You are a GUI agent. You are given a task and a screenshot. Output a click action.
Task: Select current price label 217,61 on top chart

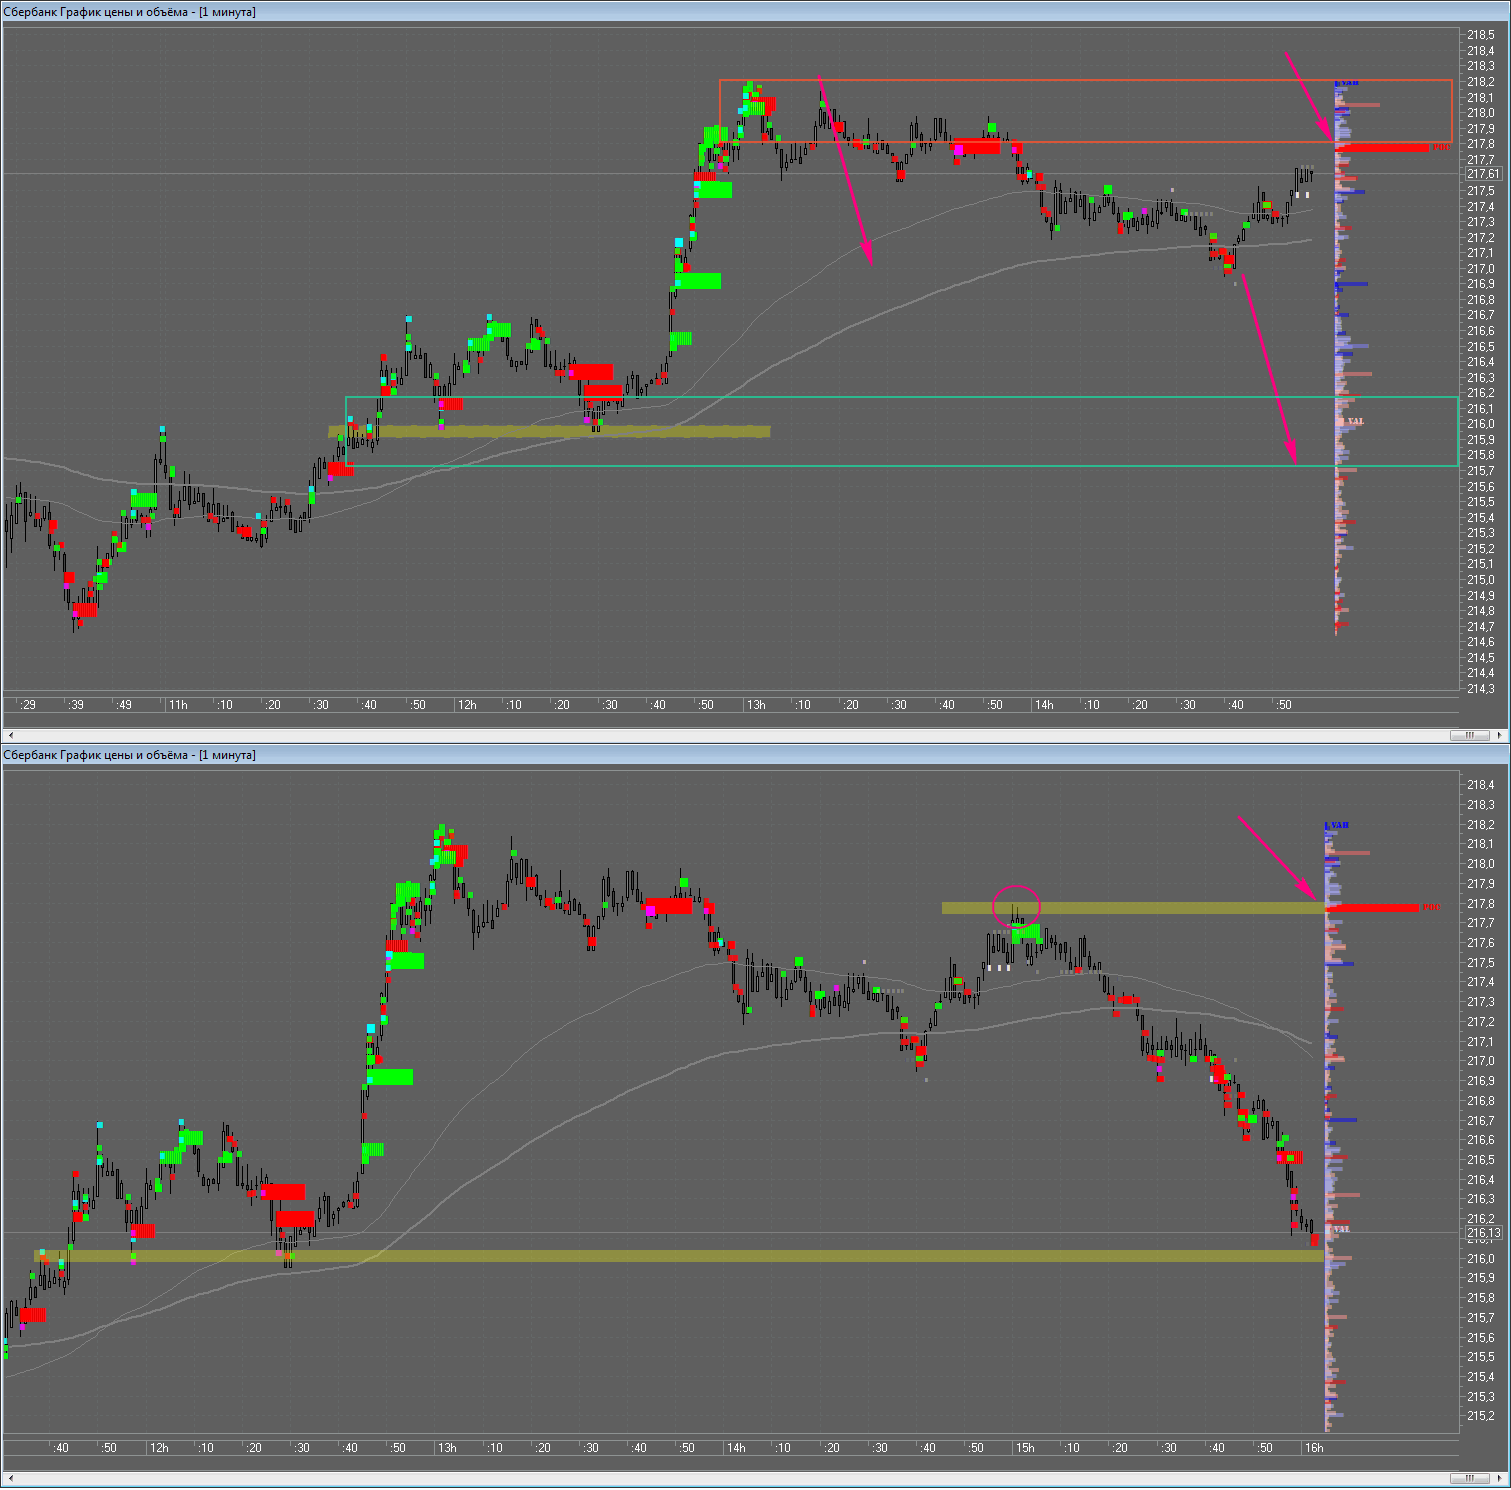[1483, 174]
